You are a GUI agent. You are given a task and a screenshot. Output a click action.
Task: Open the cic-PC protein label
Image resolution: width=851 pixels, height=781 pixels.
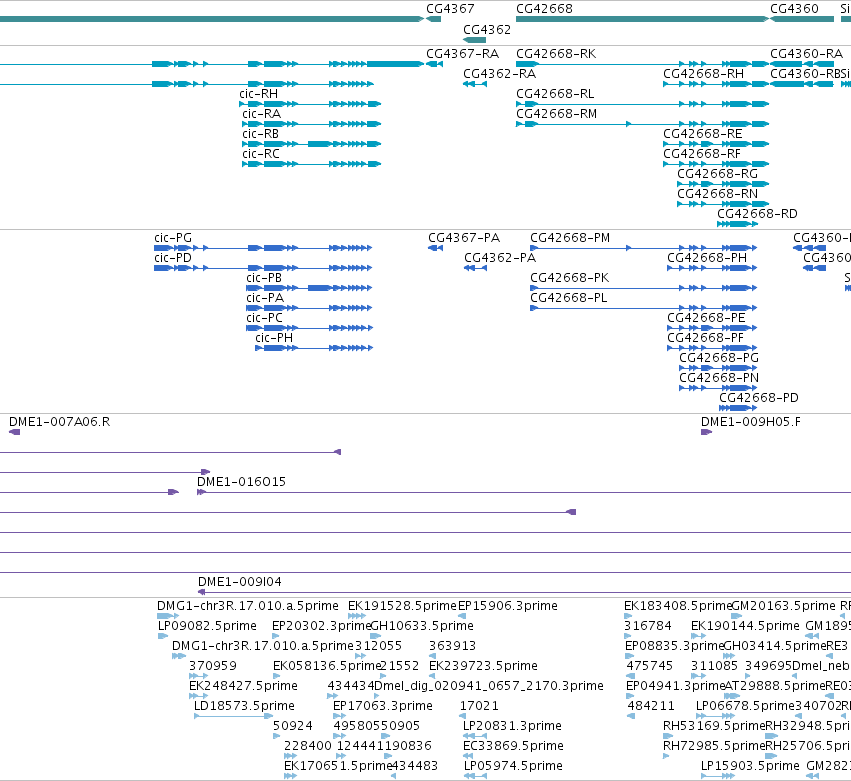tap(264, 318)
